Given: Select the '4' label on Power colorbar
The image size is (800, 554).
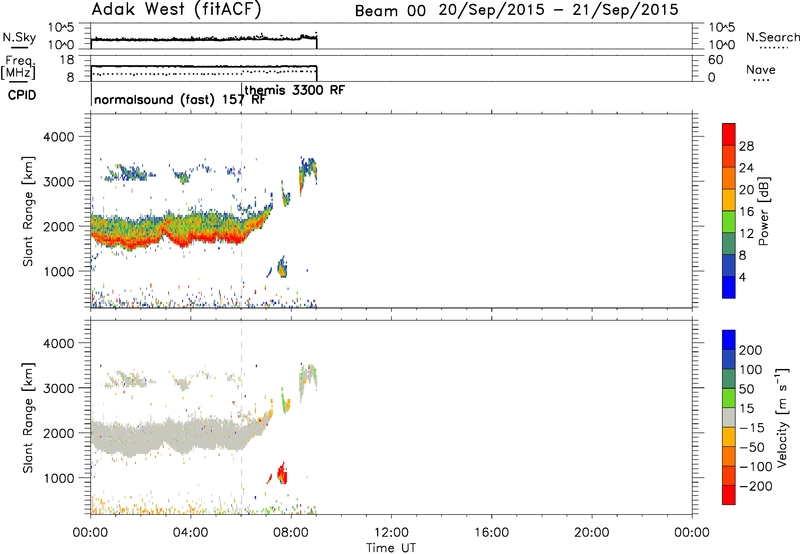Looking at the screenshot, I should pos(742,277).
